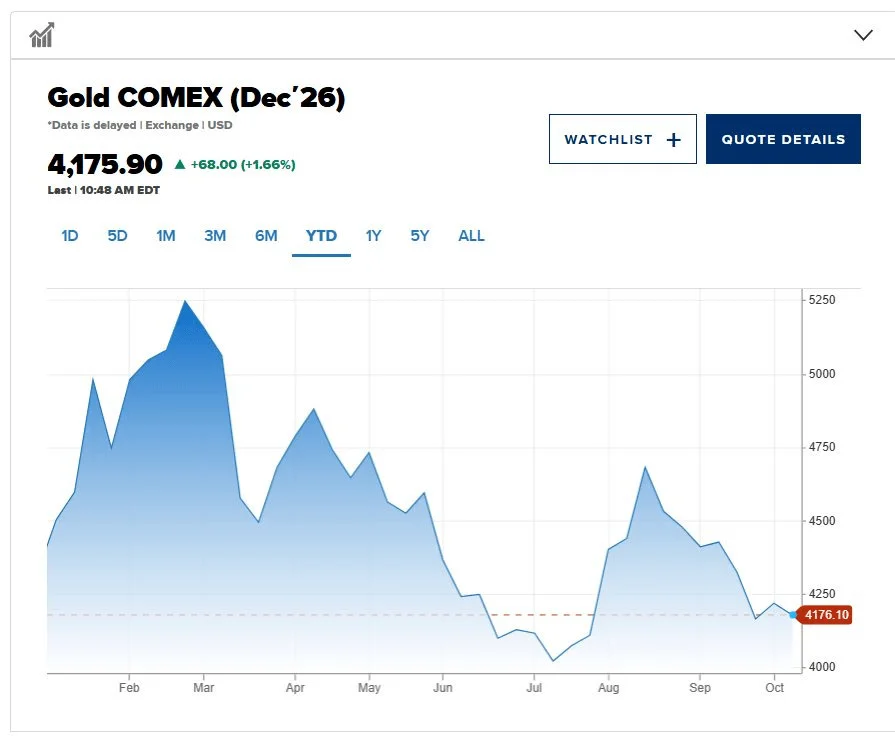Click the current price dot on the chart
The image size is (895, 736).
click(x=793, y=615)
